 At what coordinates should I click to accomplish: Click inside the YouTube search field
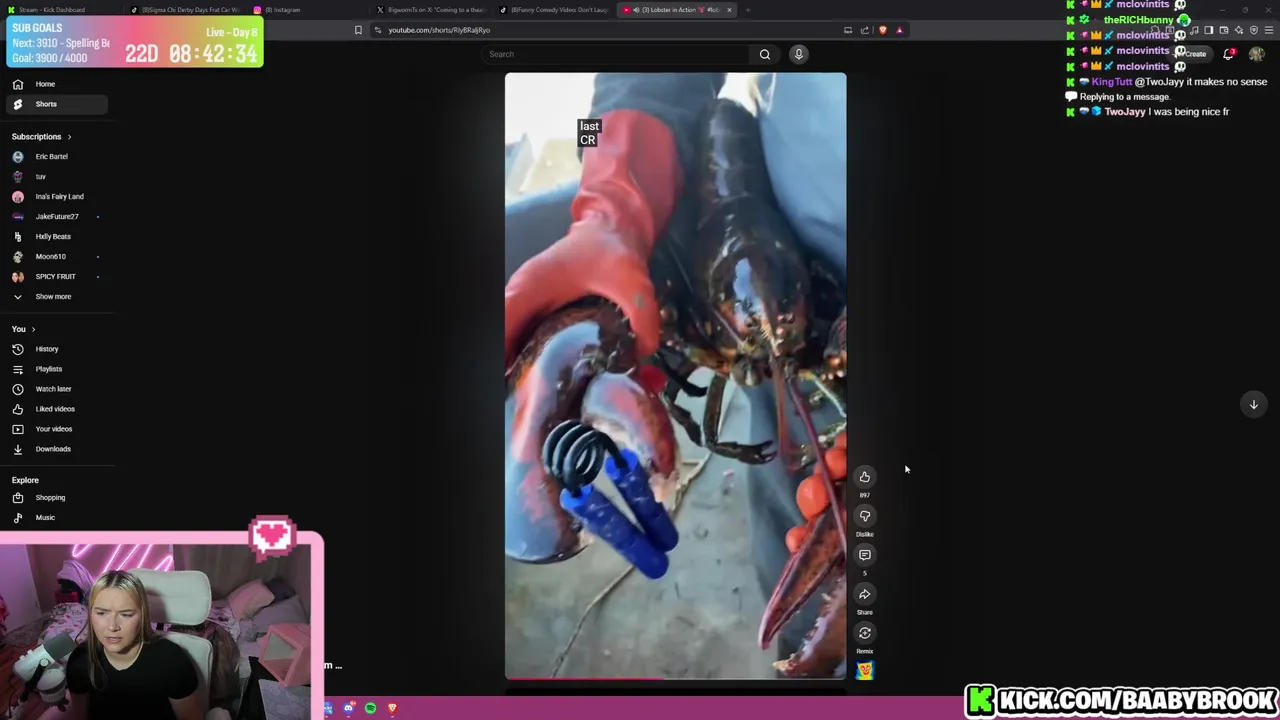pyautogui.click(x=616, y=54)
